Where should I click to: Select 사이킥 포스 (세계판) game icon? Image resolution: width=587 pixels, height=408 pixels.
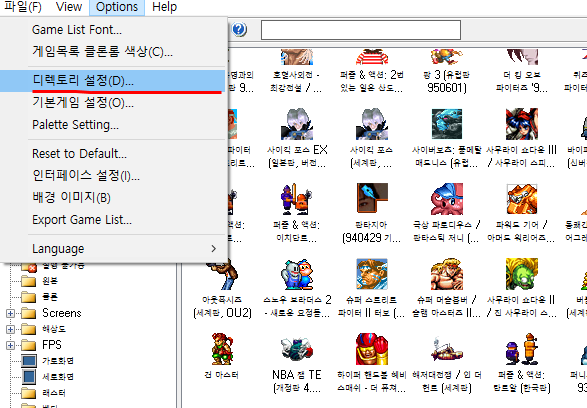tap(372, 124)
